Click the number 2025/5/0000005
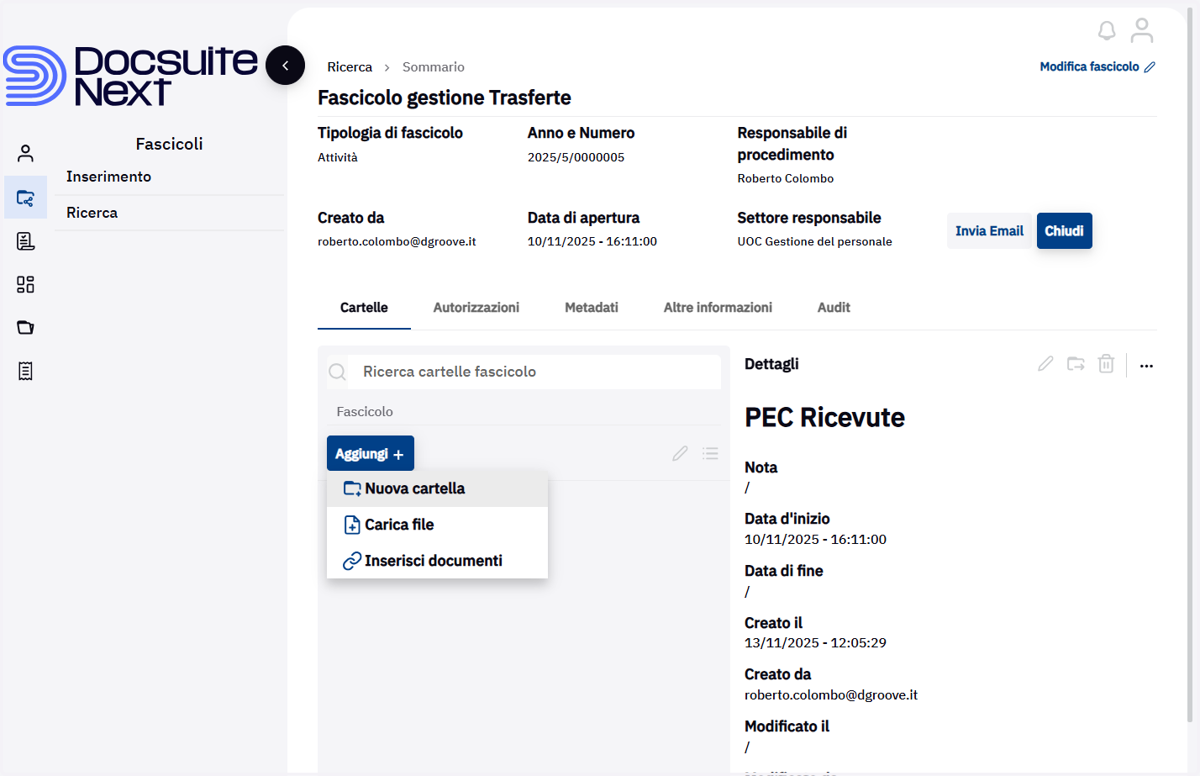Viewport: 1200px width, 776px height. (x=576, y=158)
